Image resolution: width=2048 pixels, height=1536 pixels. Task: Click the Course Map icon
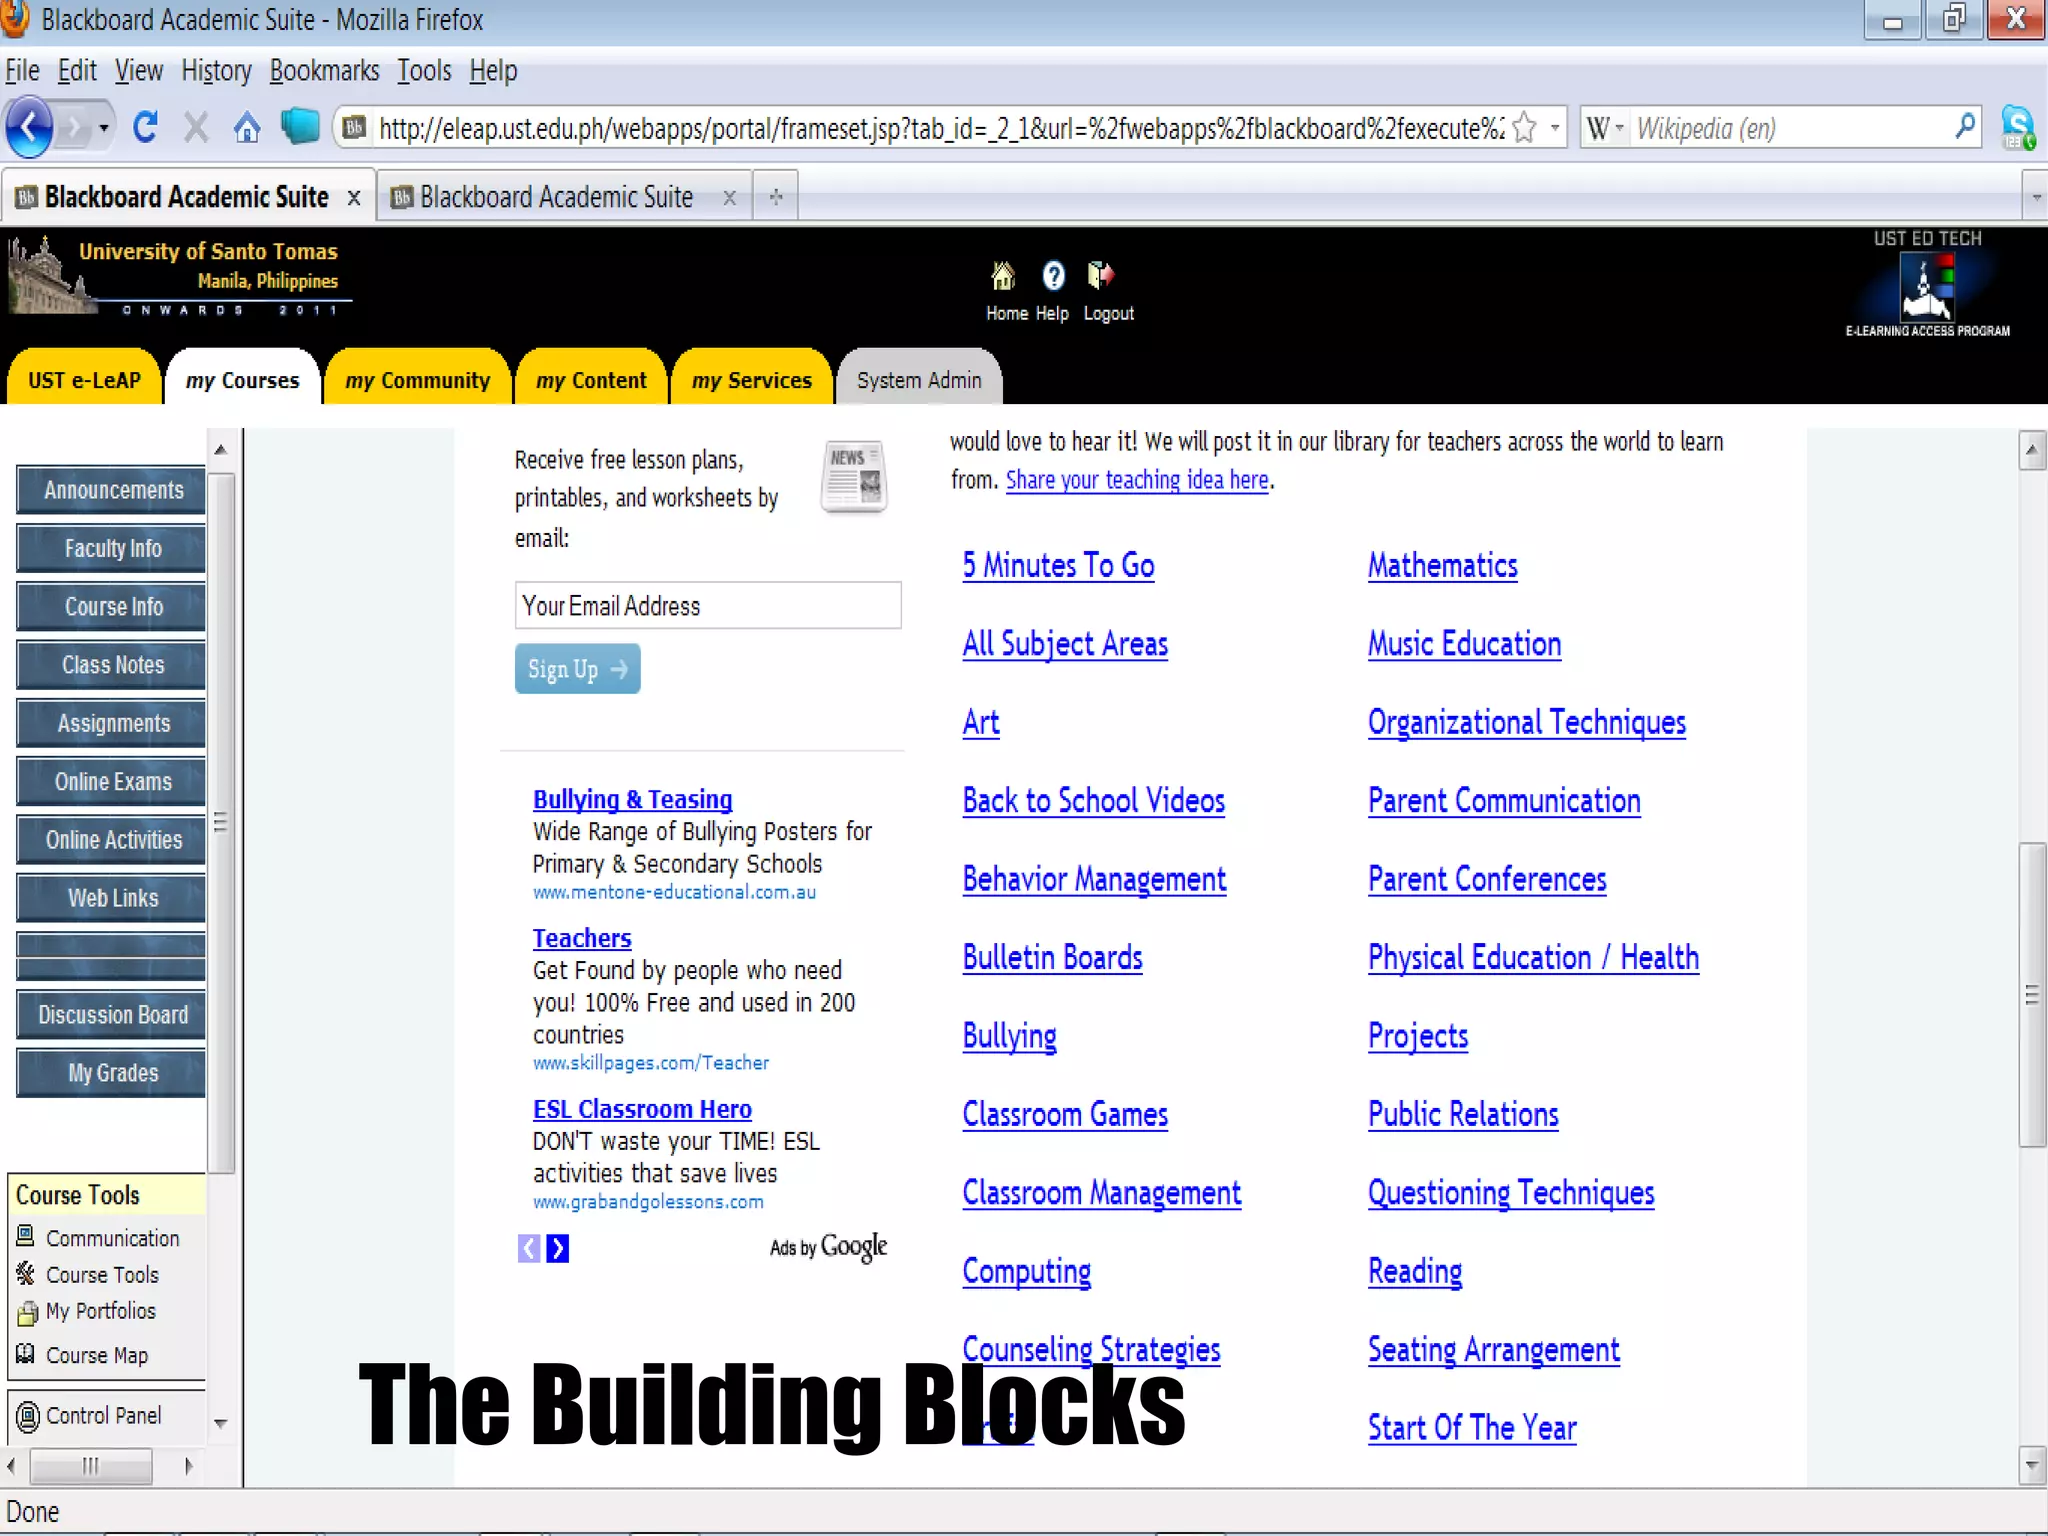pyautogui.click(x=26, y=1354)
